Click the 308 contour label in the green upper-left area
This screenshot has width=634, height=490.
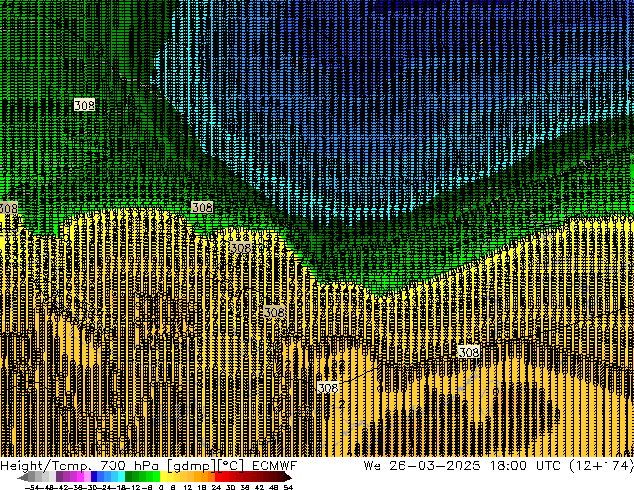[84, 105]
